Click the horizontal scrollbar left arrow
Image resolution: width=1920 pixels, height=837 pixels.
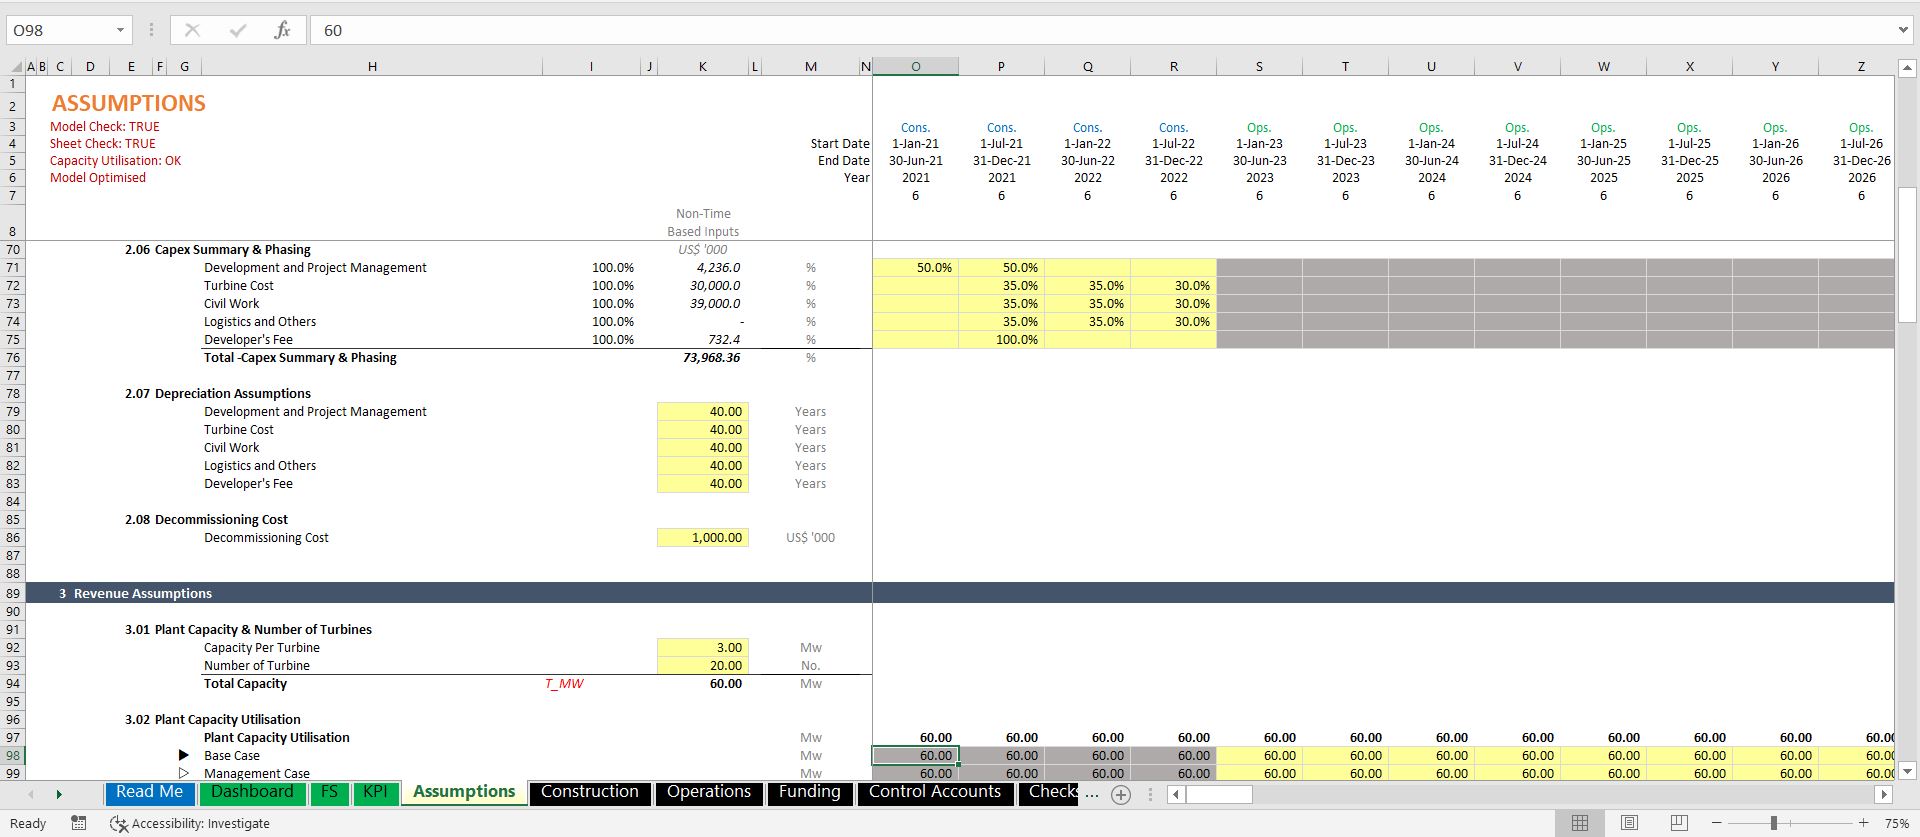(x=1177, y=794)
